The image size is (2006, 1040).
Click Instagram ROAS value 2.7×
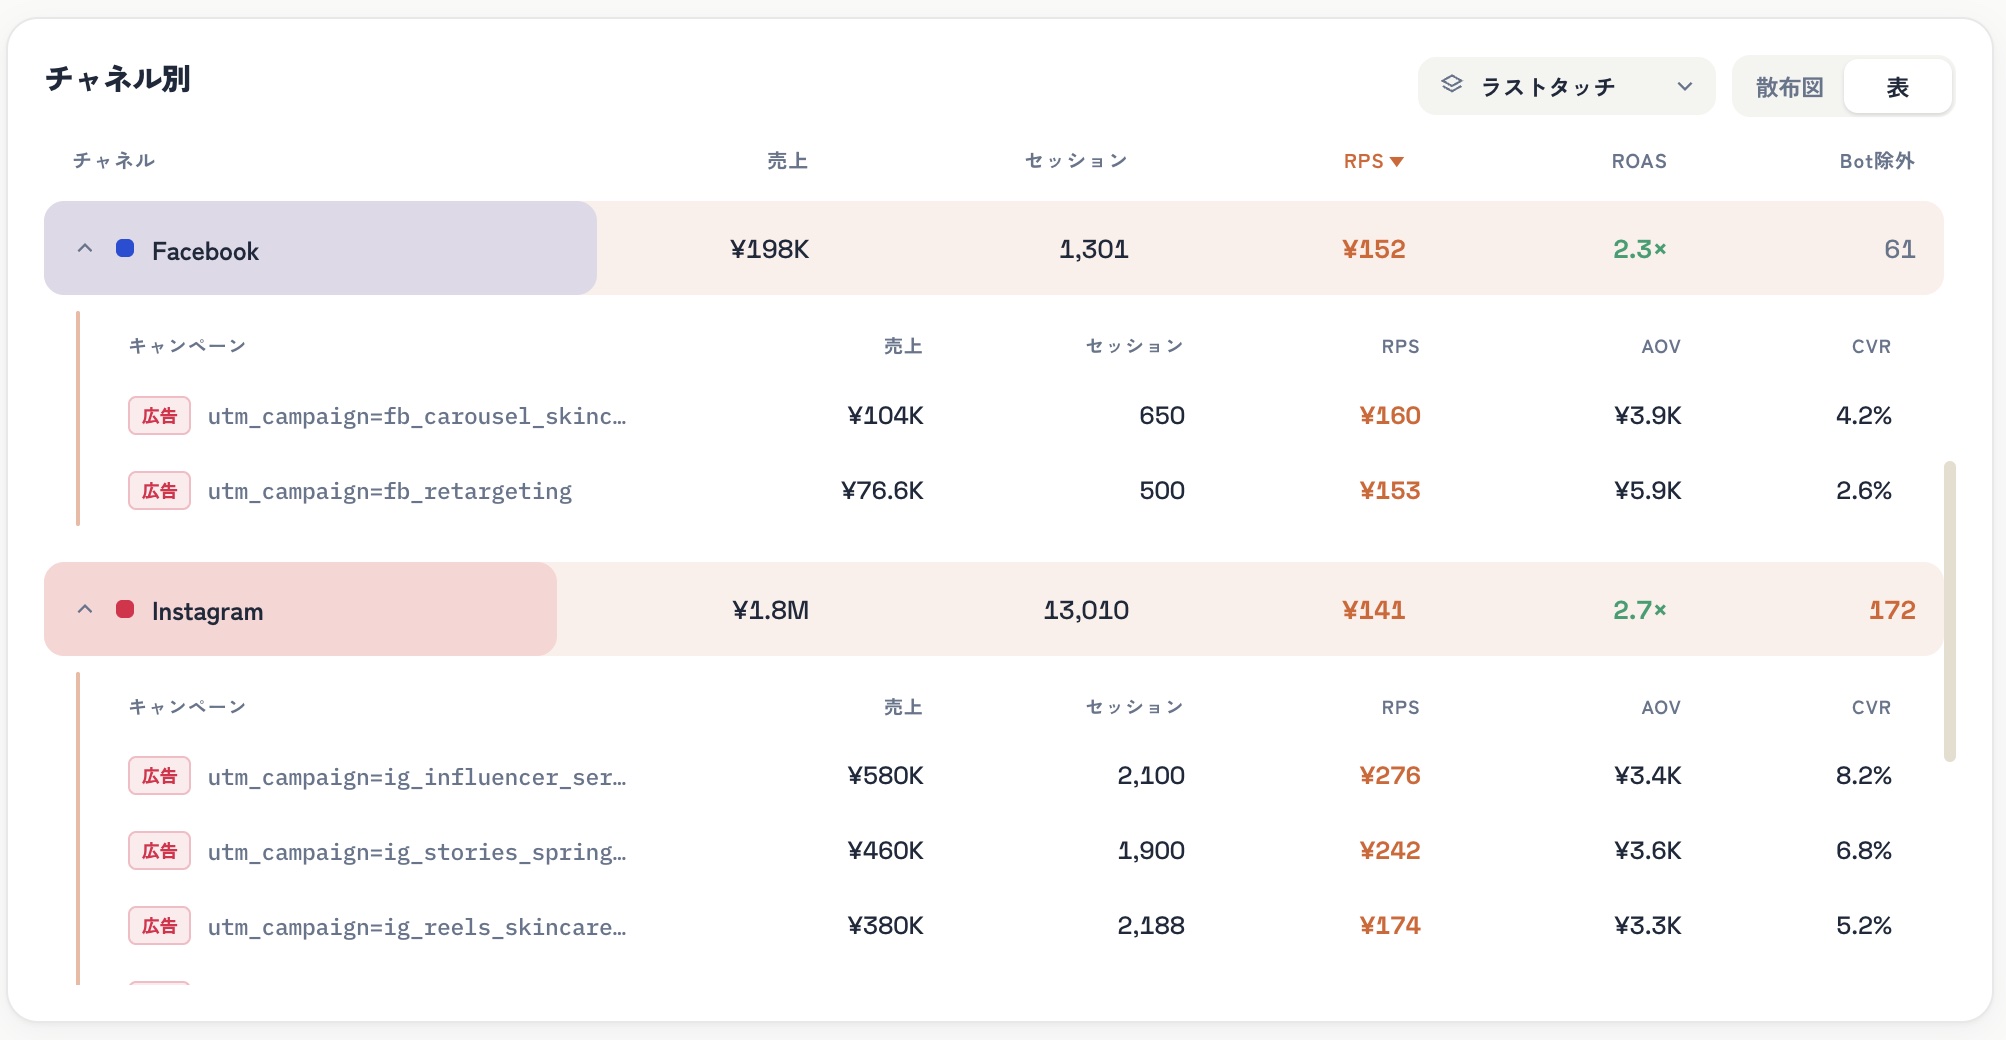click(1639, 610)
